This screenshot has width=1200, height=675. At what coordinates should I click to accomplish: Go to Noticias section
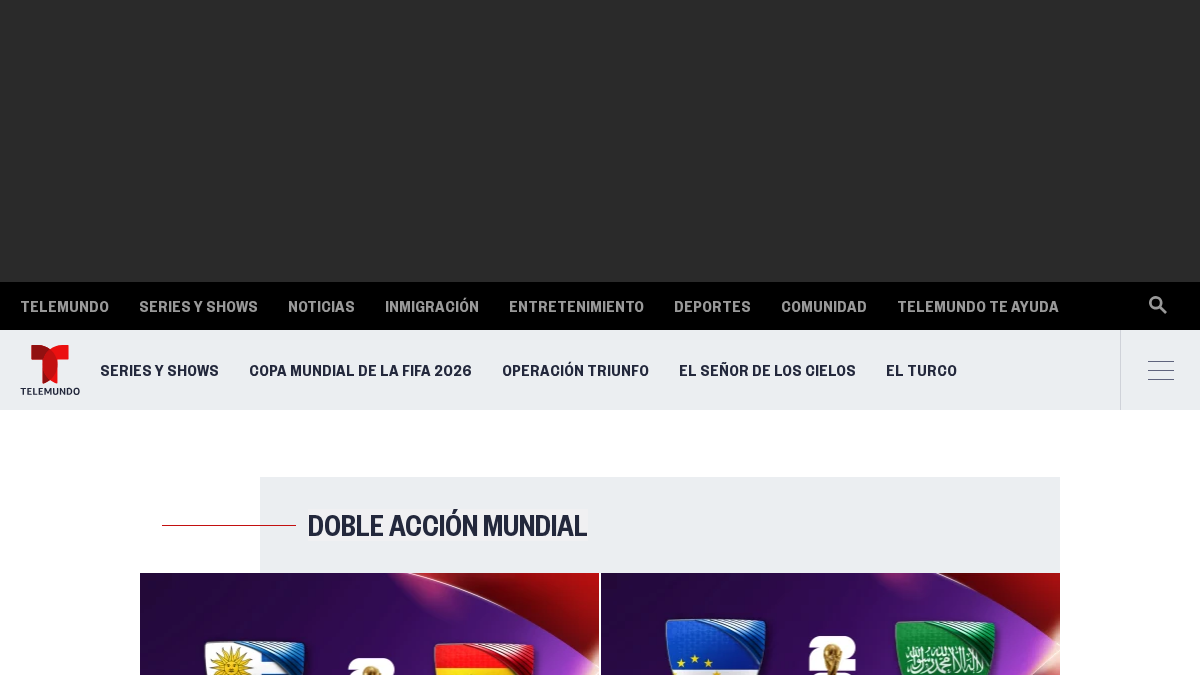tap(321, 307)
